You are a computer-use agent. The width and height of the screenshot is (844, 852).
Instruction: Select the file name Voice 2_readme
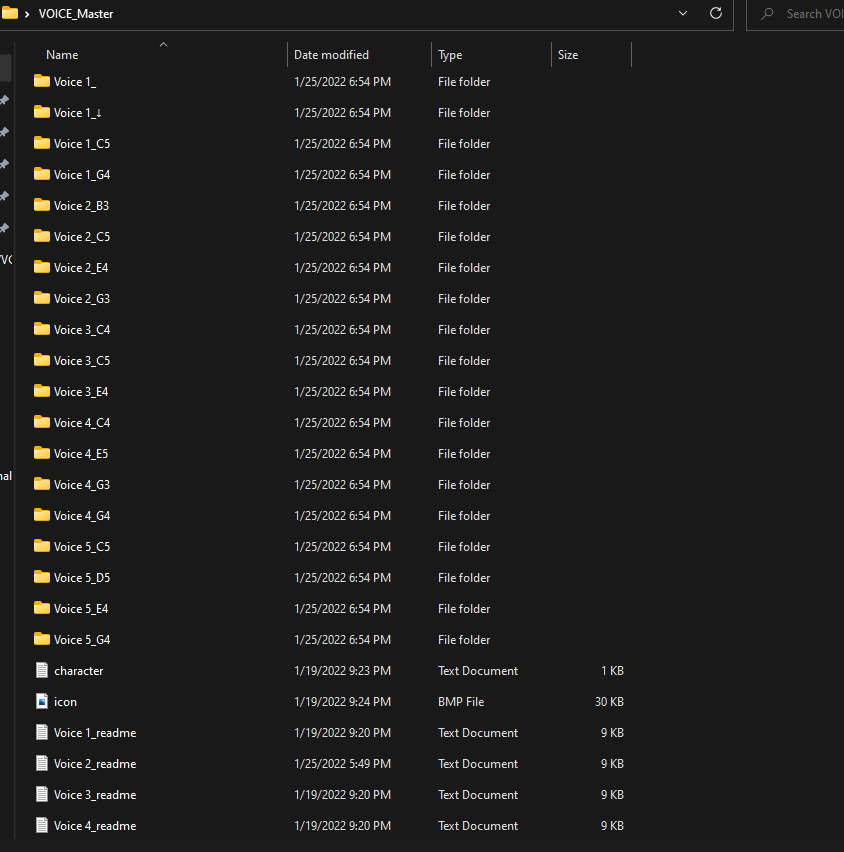click(x=95, y=764)
